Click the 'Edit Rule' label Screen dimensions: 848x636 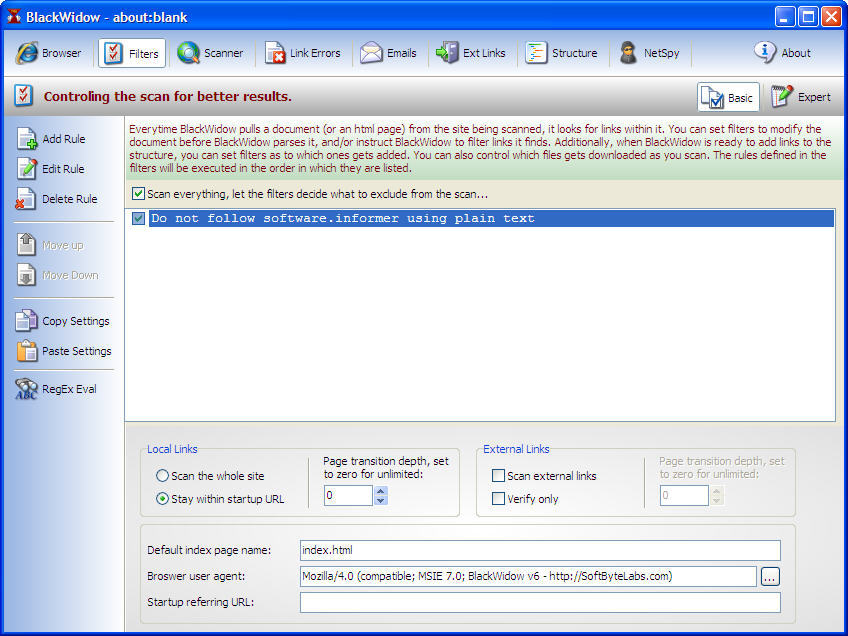point(63,169)
